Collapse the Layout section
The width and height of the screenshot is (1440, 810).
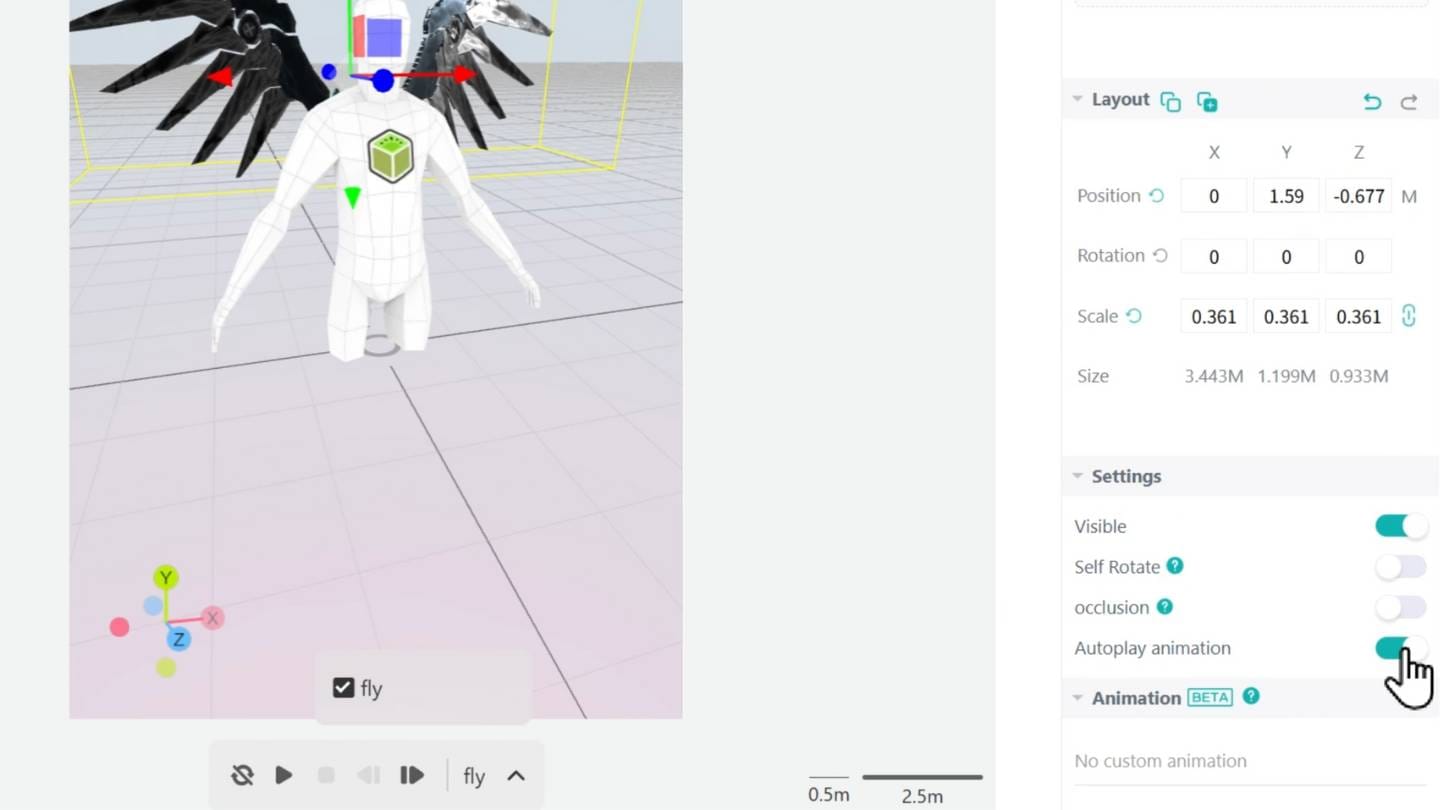coord(1077,99)
